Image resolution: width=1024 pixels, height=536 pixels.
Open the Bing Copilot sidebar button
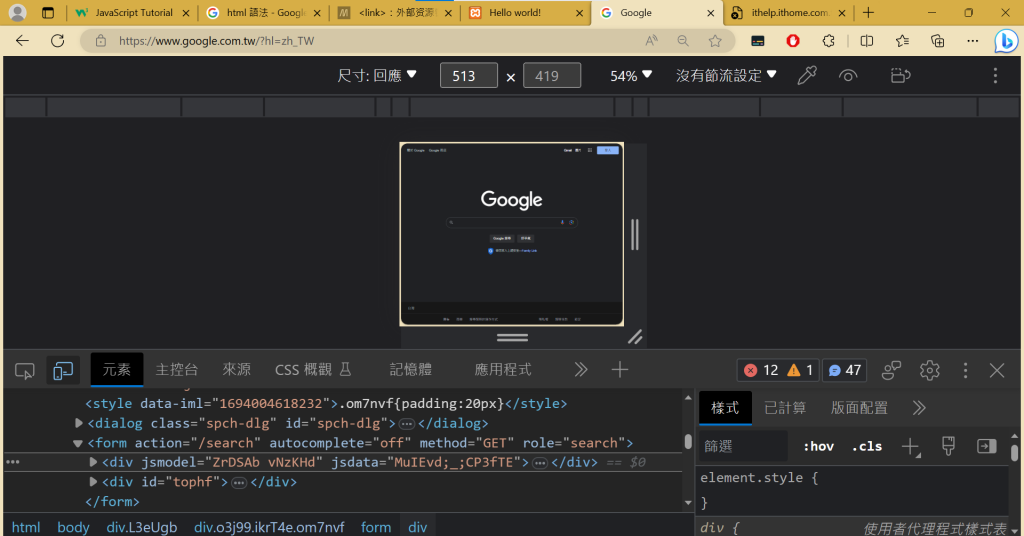(x=1006, y=40)
